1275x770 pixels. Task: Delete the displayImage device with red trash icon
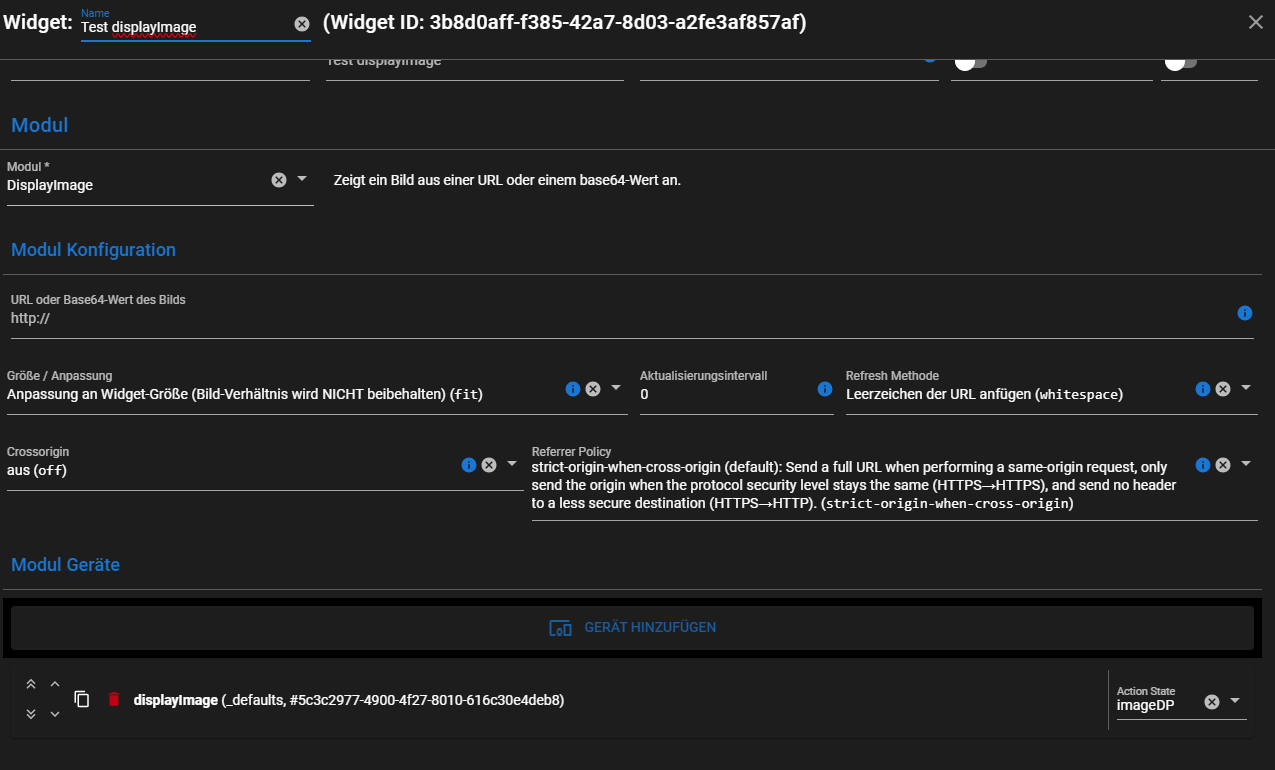coord(114,700)
